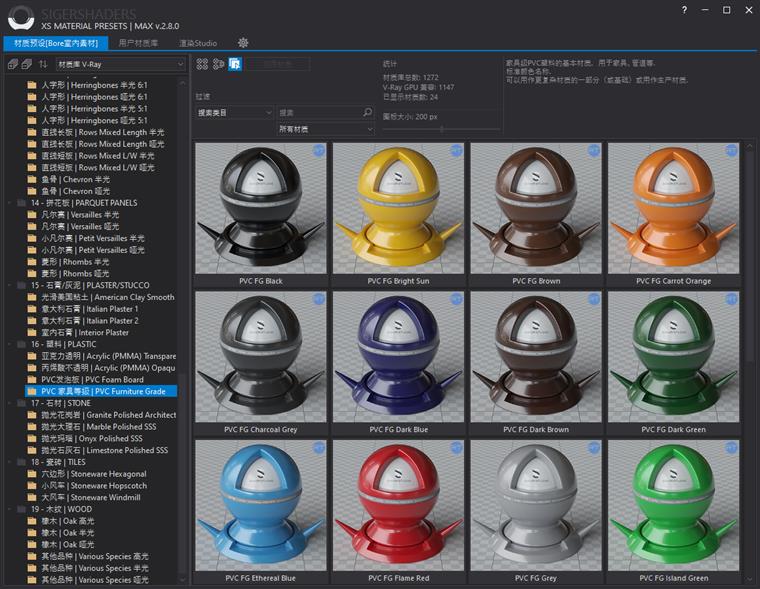This screenshot has height=589, width=760.
Task: Click the blue badge on PVC FG Ethereal Blue
Action: (x=319, y=448)
